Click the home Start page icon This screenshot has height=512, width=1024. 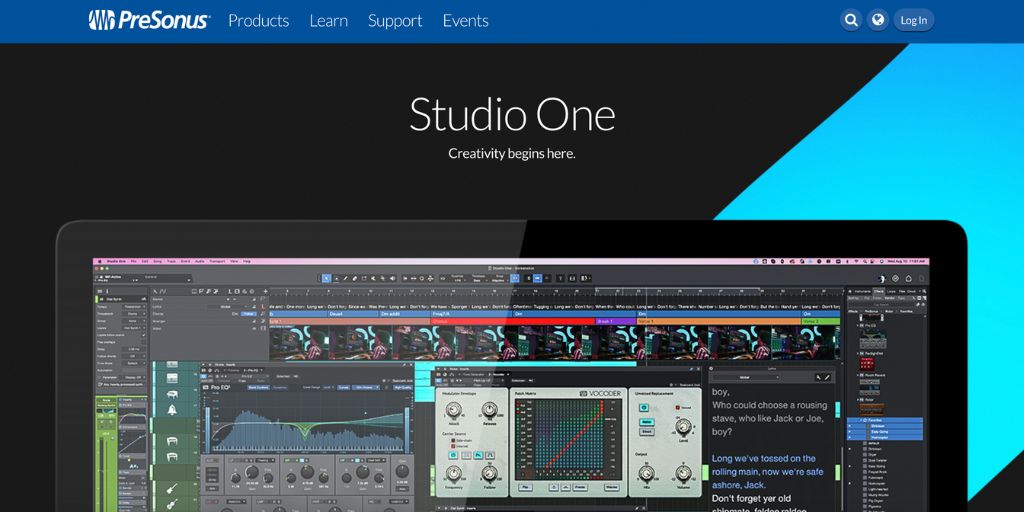pos(908,278)
